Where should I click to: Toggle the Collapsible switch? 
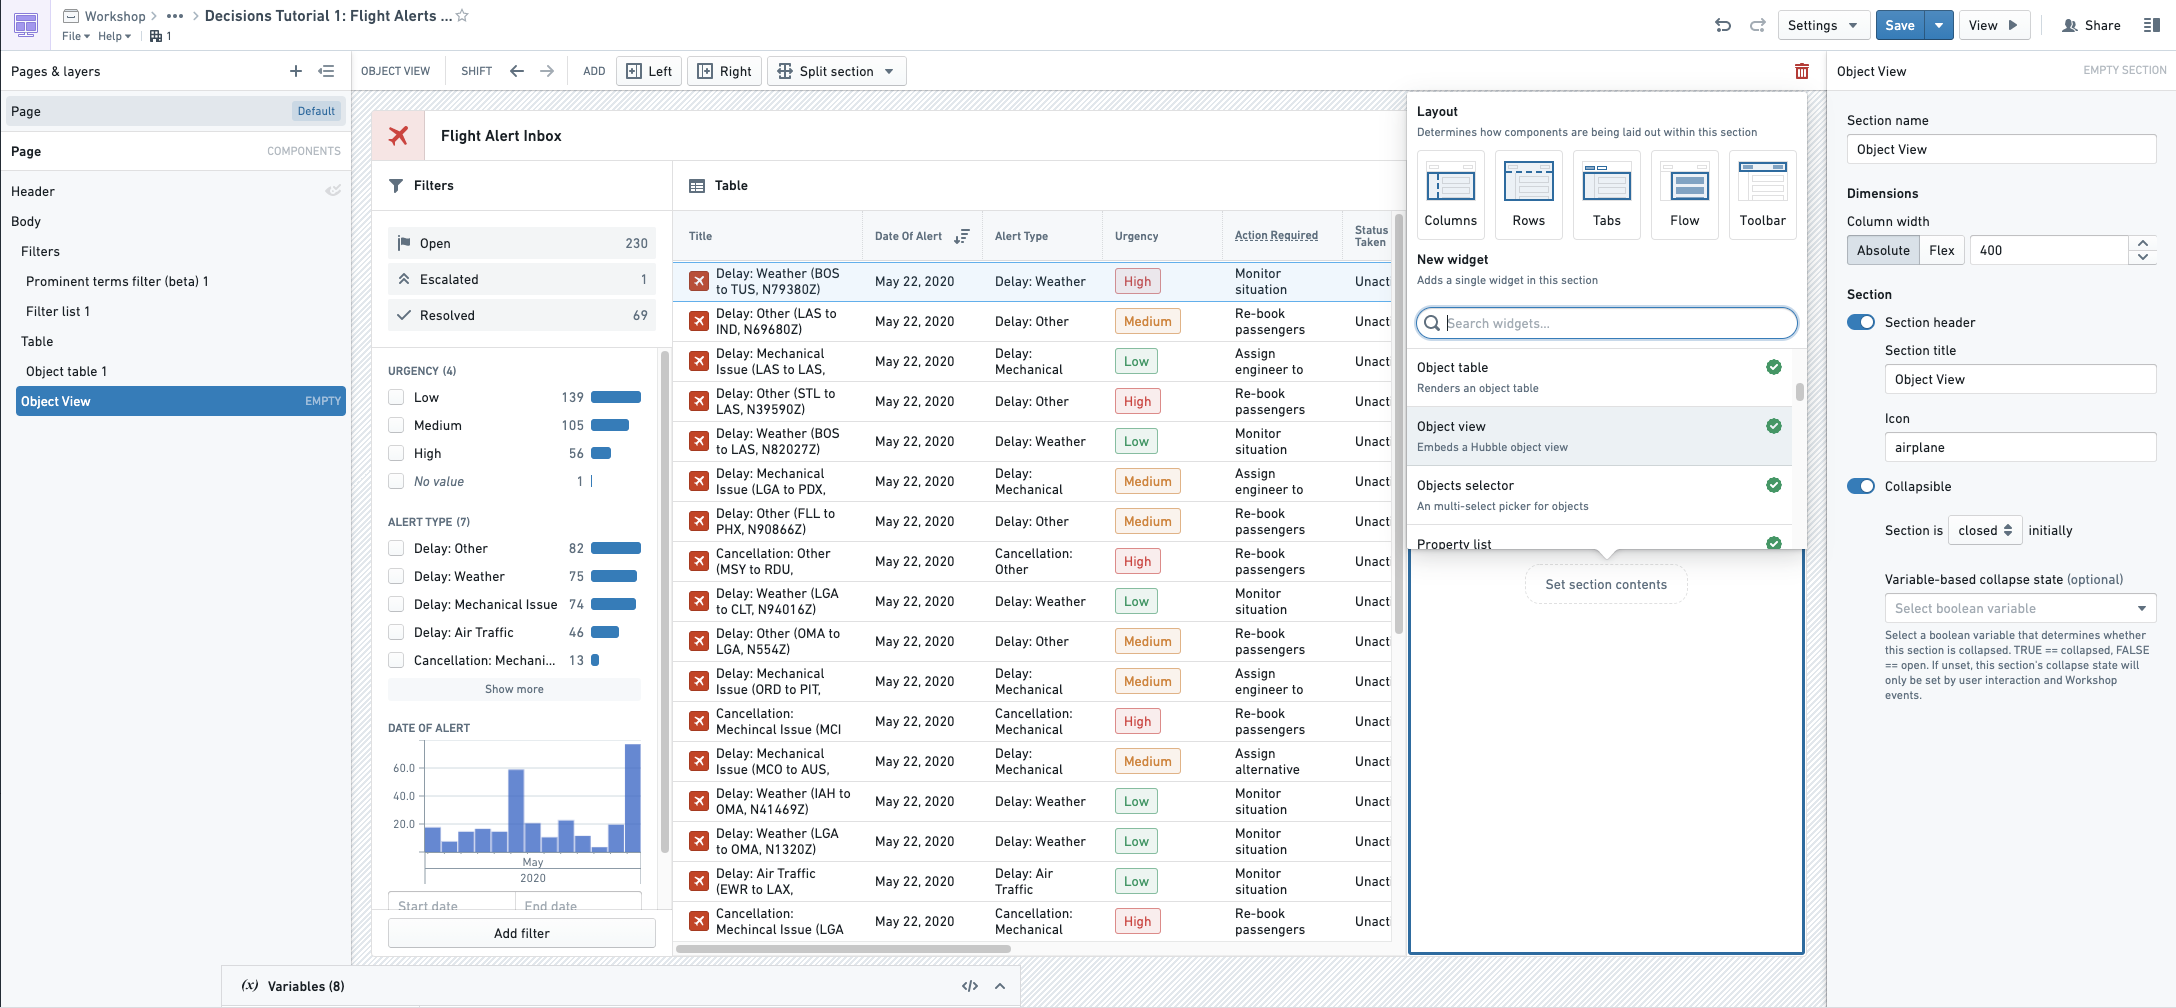pos(1861,486)
